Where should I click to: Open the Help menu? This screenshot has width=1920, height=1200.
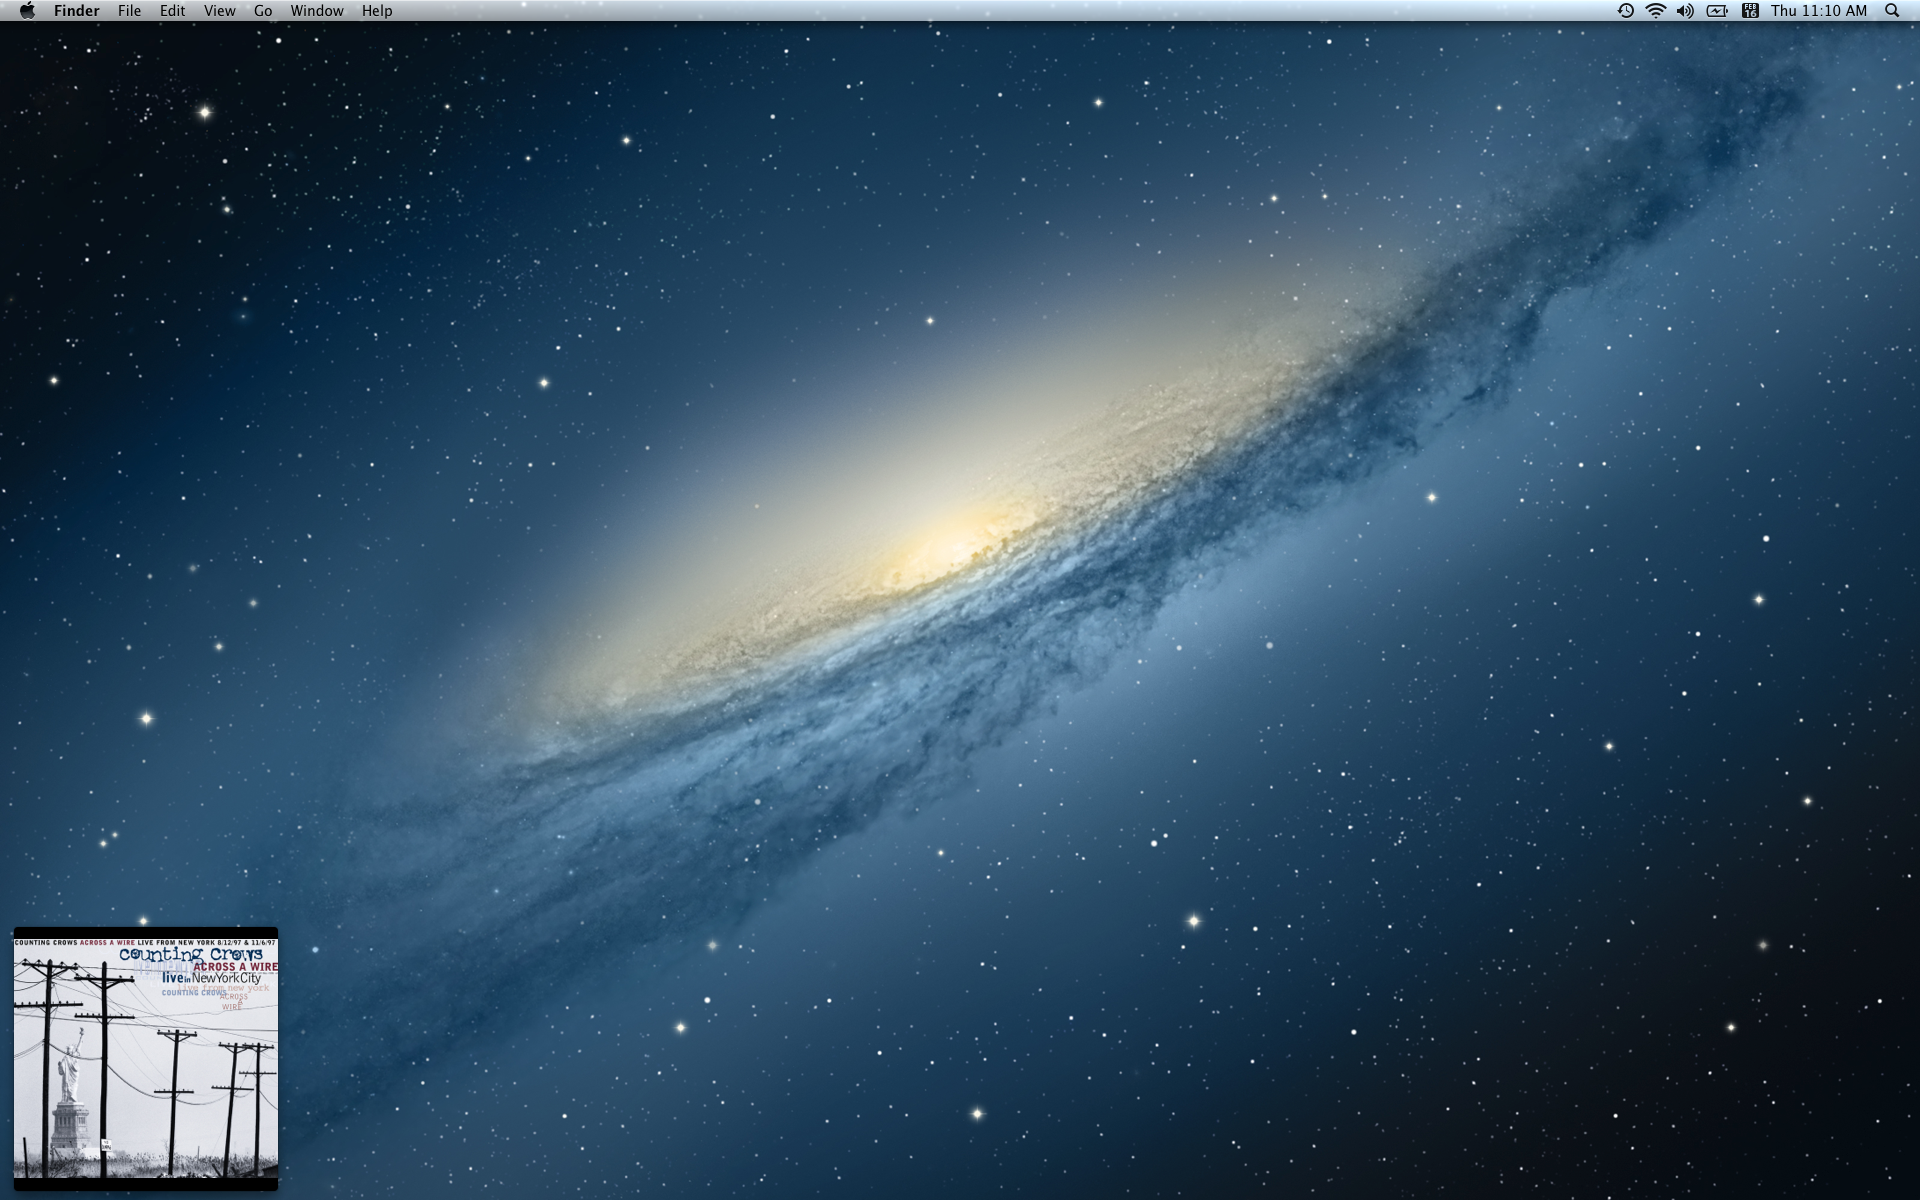tap(377, 11)
